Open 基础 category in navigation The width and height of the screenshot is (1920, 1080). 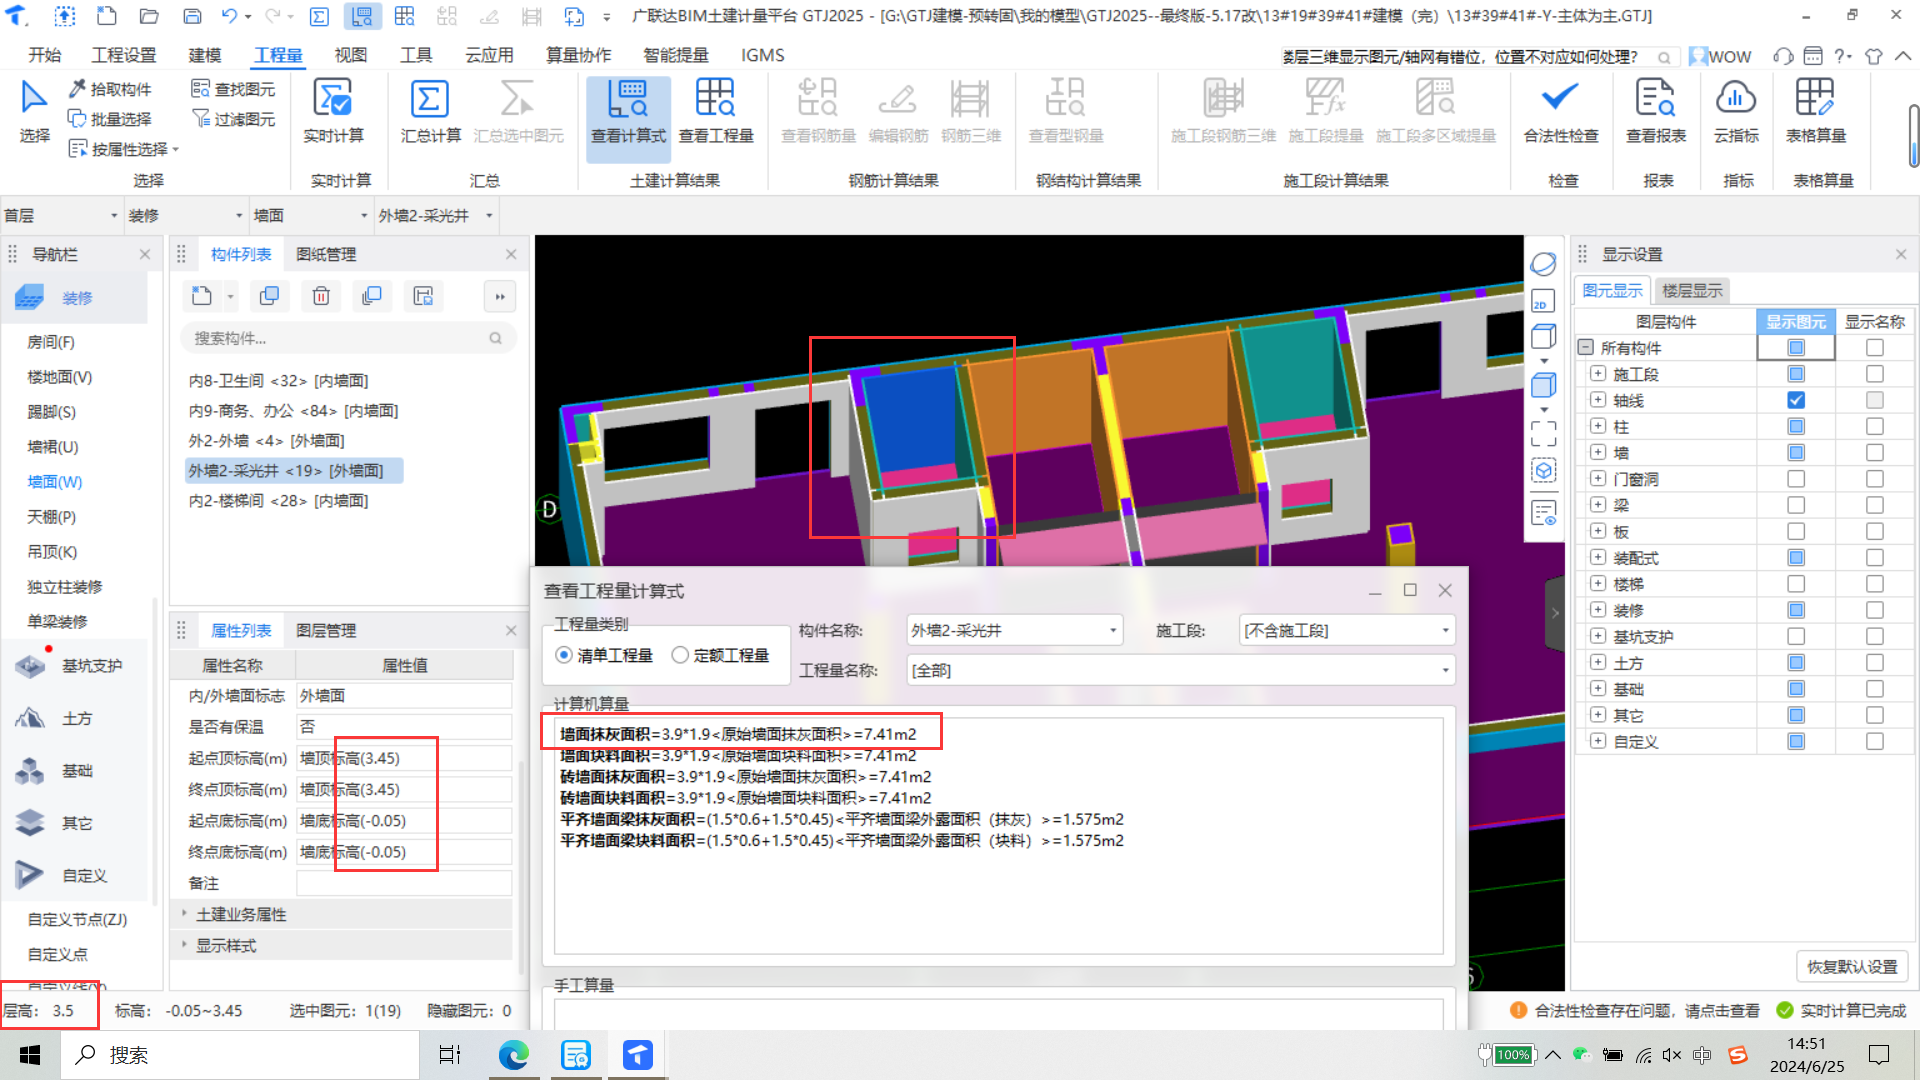point(75,771)
